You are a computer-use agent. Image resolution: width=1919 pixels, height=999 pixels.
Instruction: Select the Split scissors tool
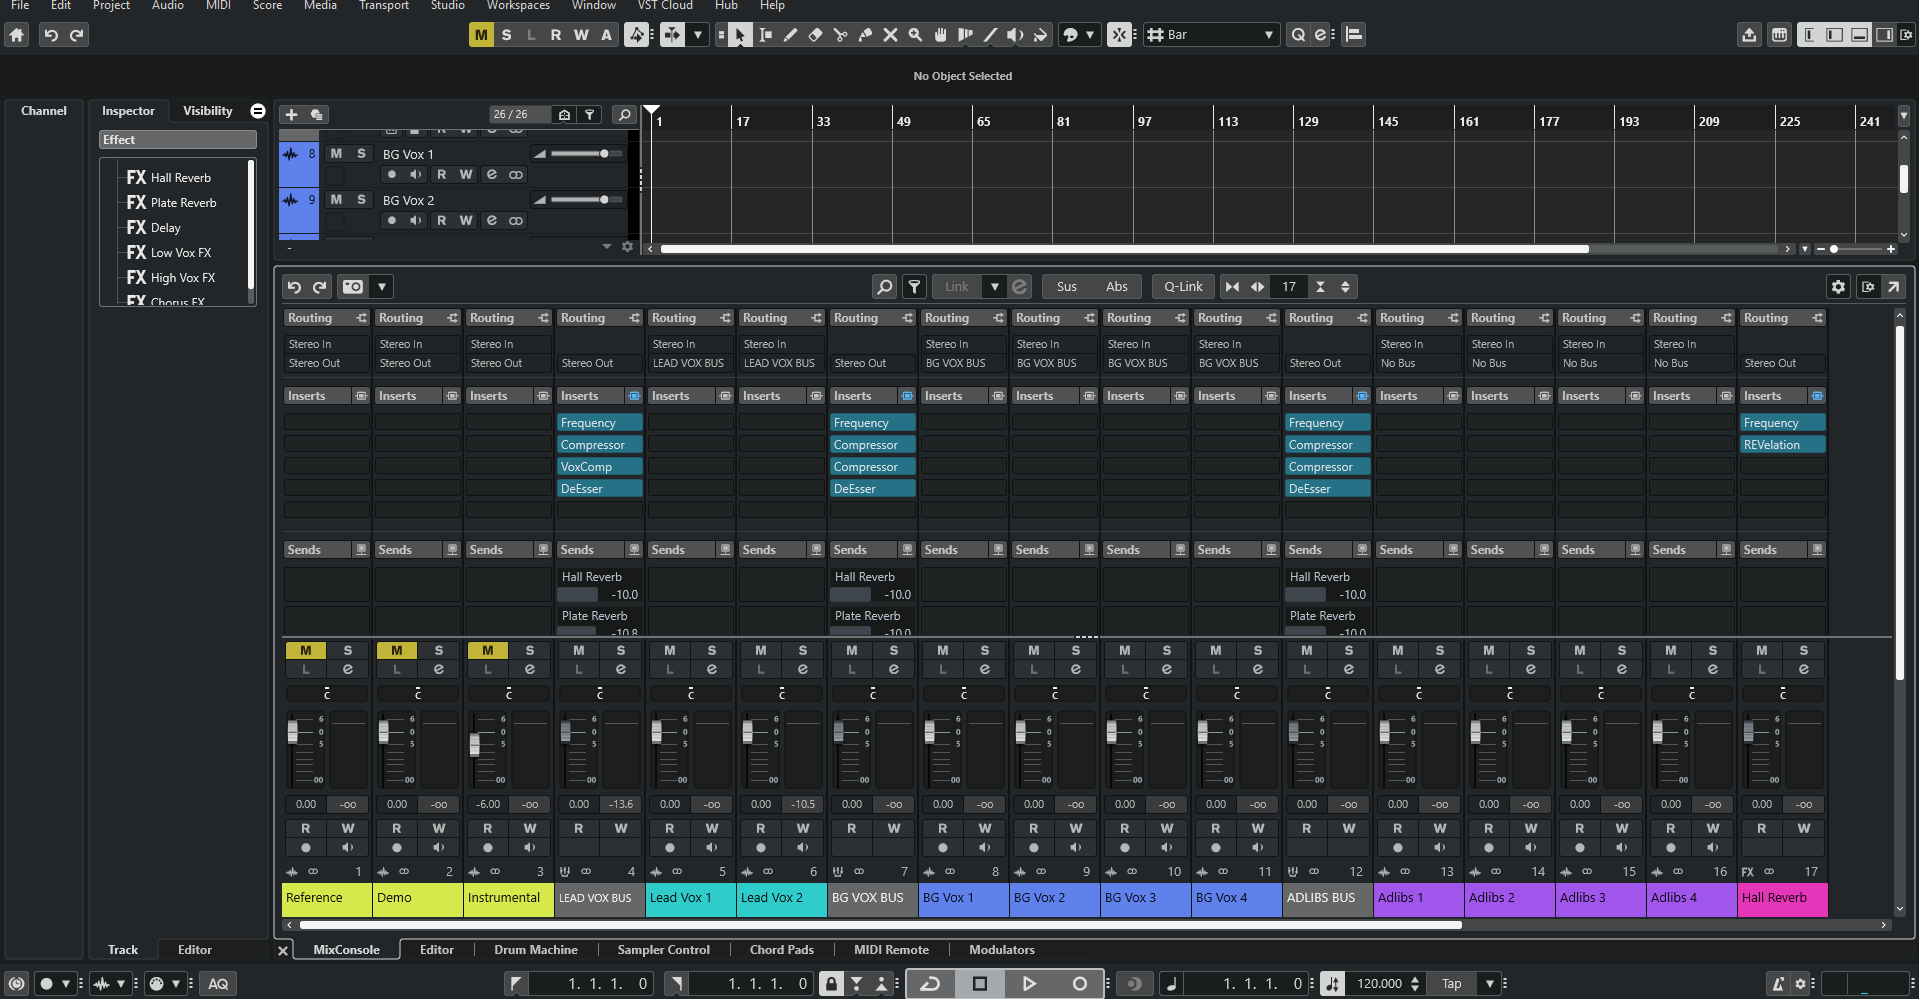coord(841,35)
